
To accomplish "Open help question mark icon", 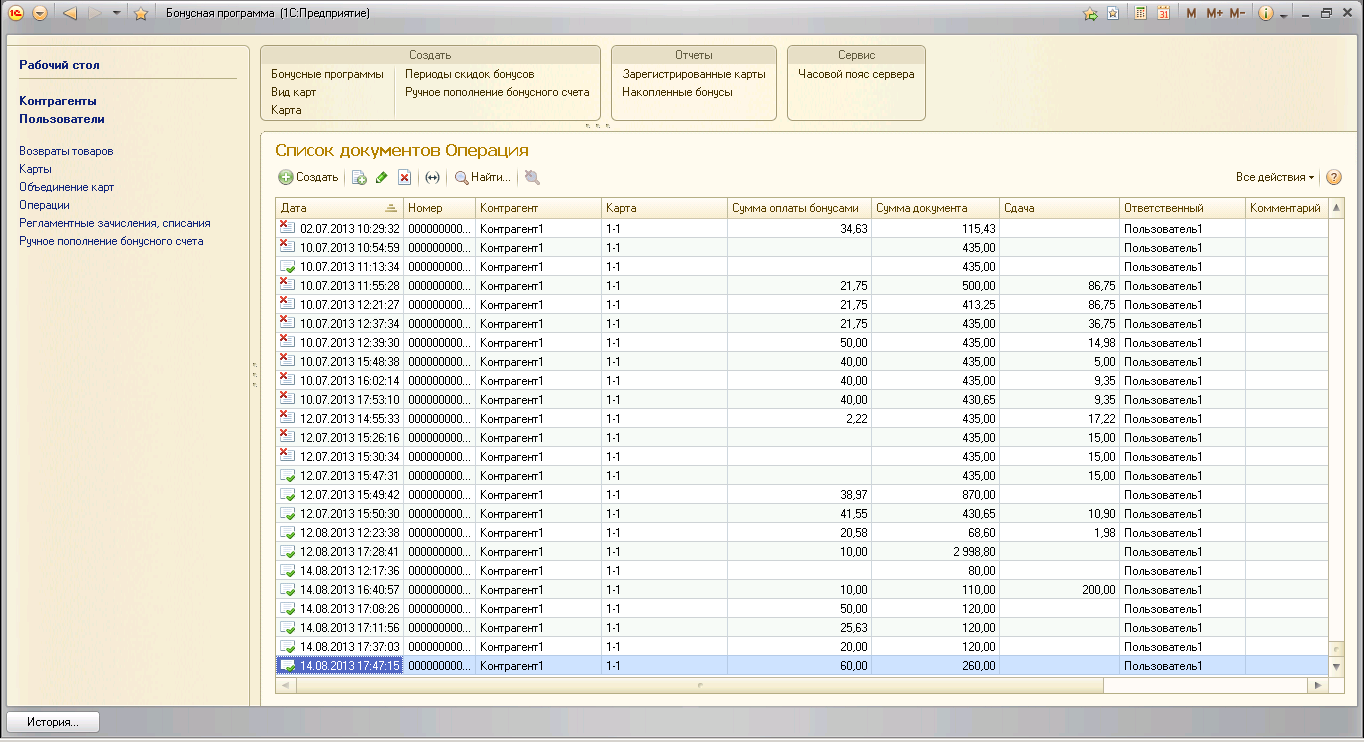I will [x=1333, y=177].
